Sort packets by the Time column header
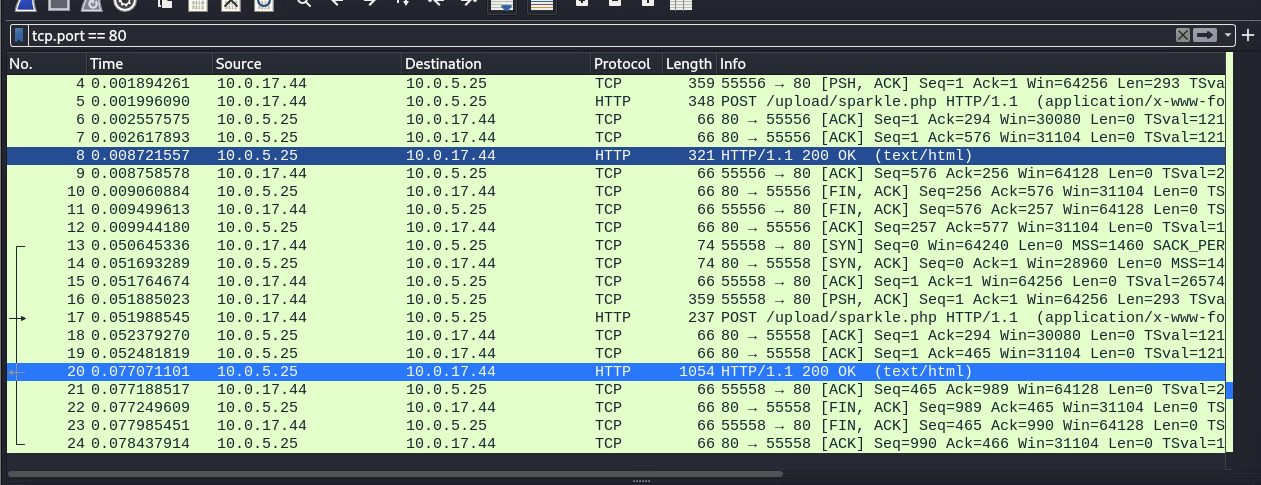Screen dimensions: 1261x485 click(x=107, y=64)
